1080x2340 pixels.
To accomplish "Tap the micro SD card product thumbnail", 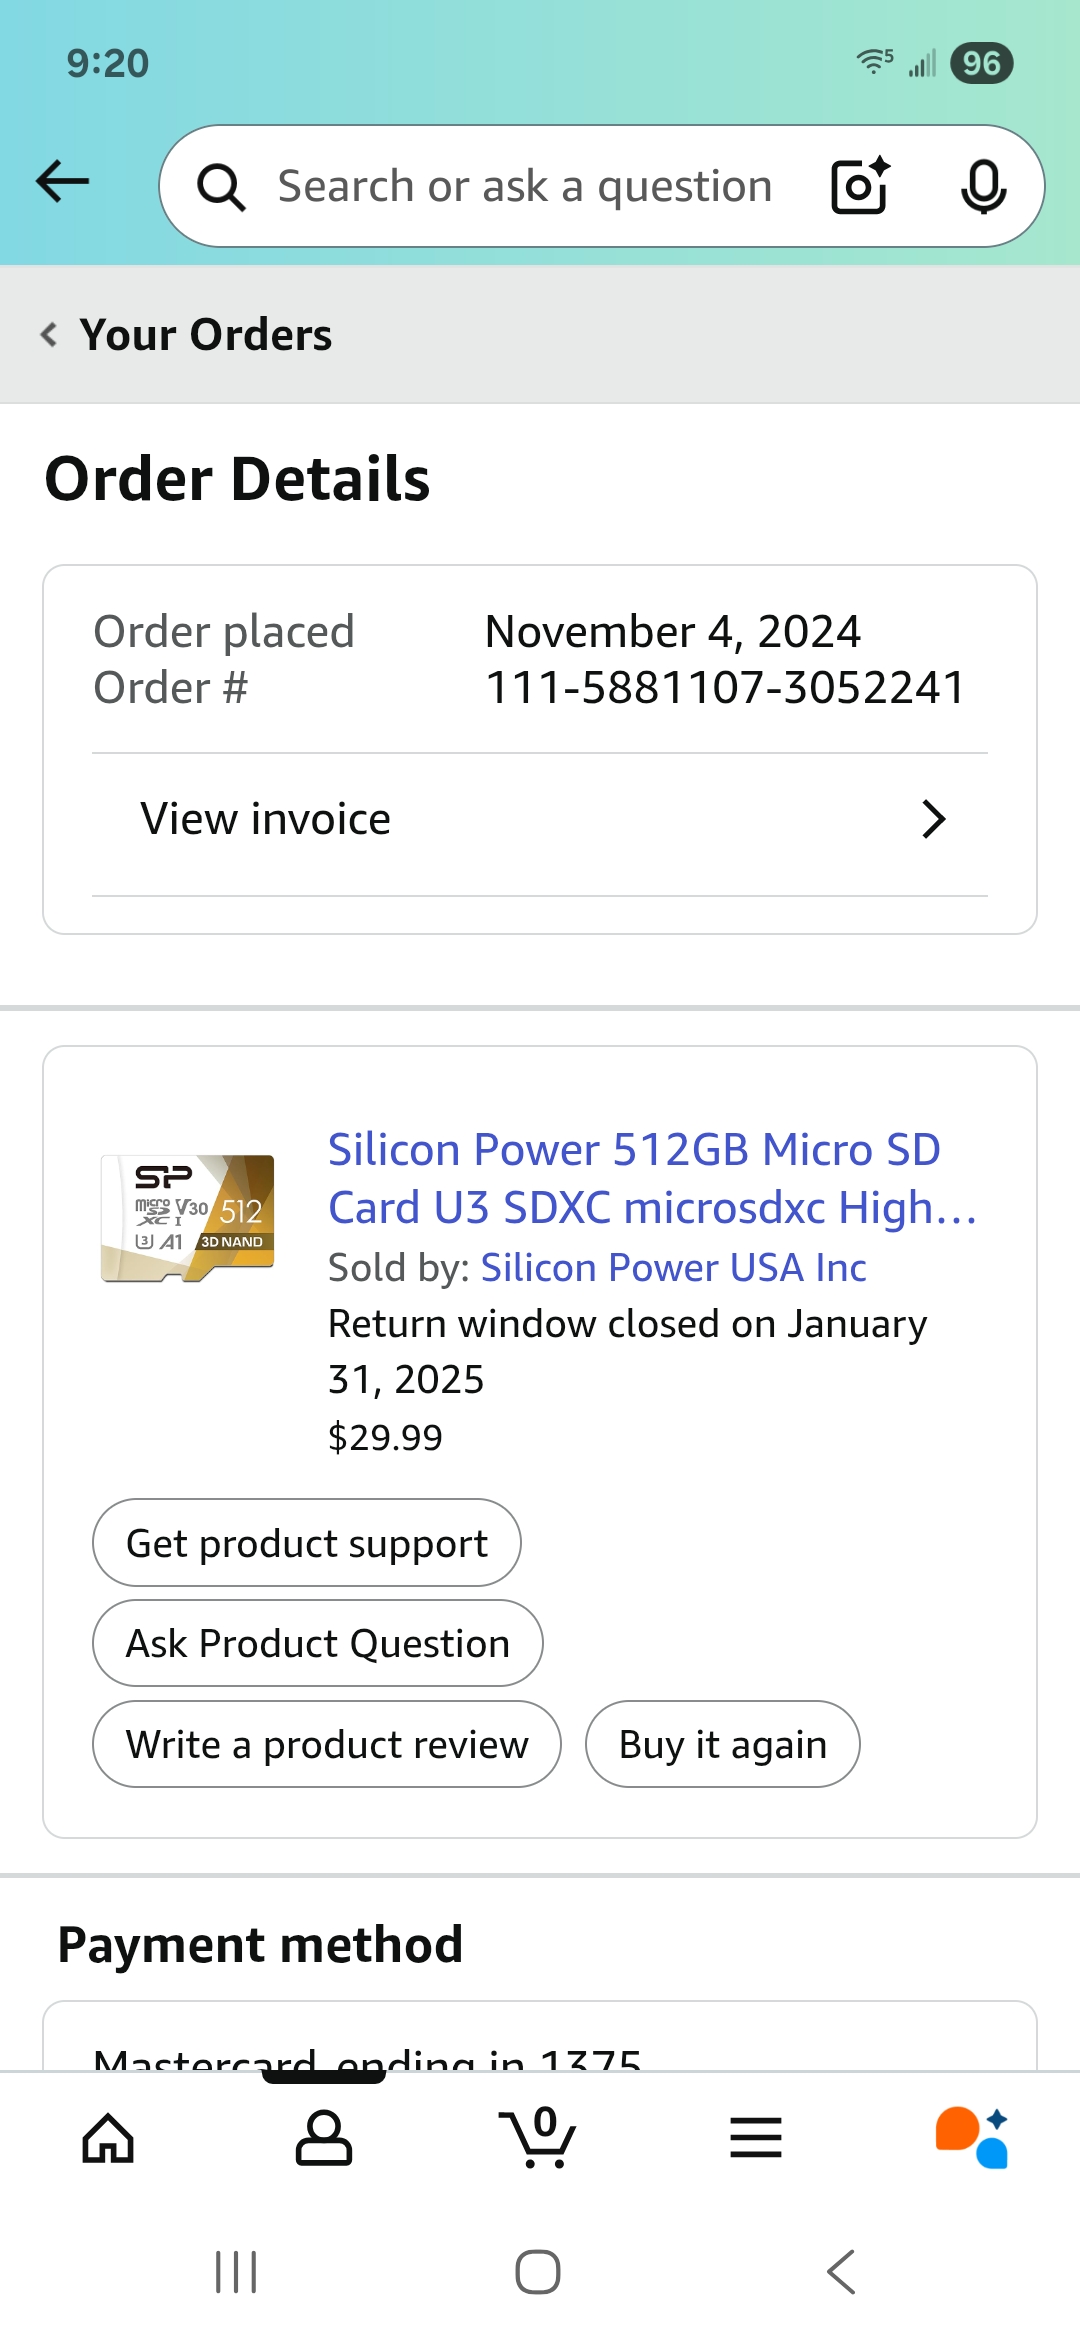I will tap(188, 1218).
